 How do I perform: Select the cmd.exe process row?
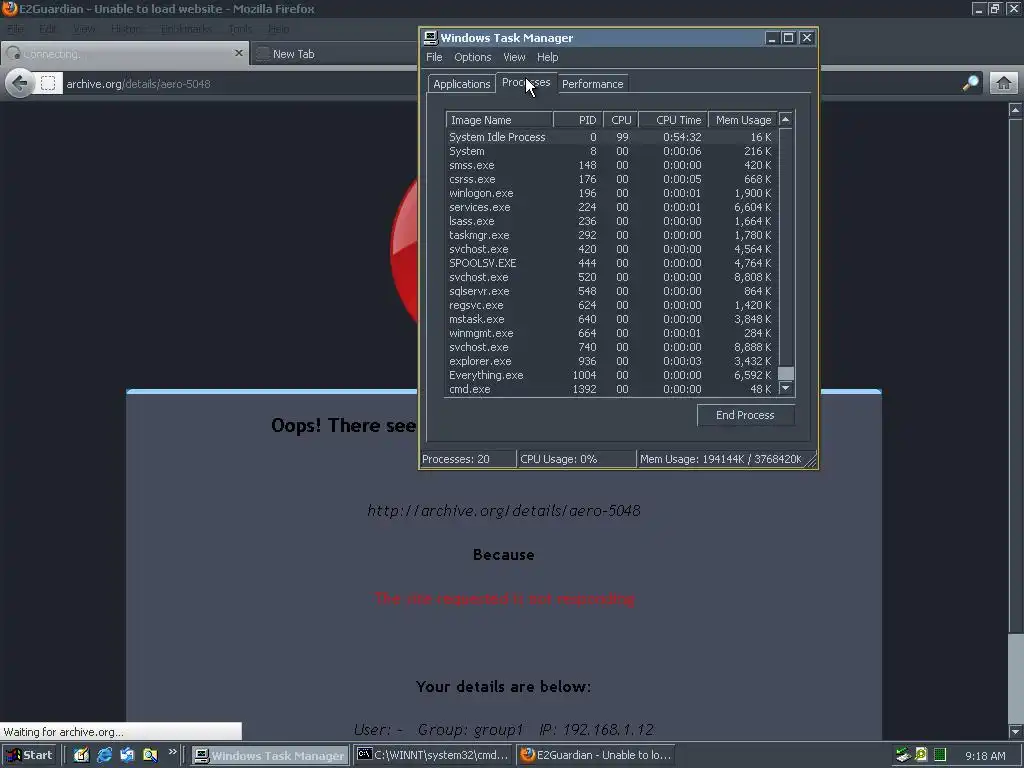pos(611,389)
